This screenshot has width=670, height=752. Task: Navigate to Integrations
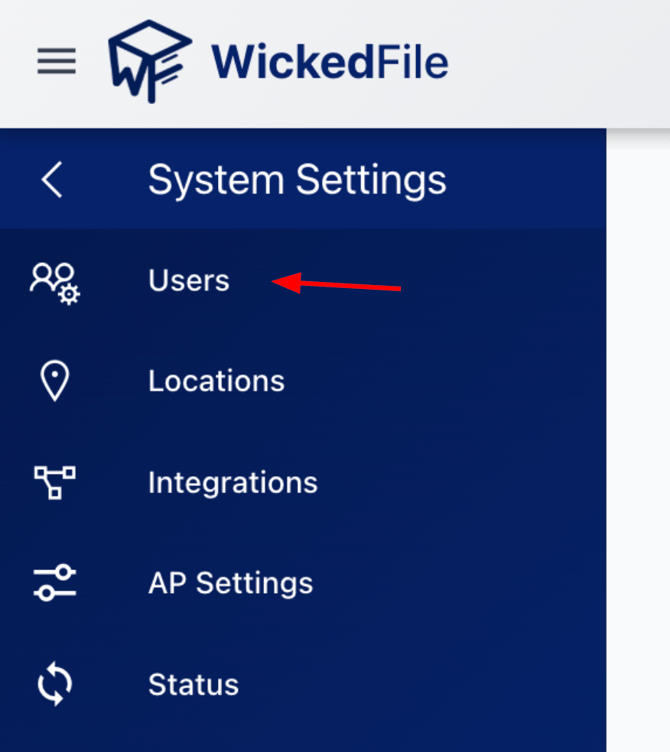[x=232, y=483]
